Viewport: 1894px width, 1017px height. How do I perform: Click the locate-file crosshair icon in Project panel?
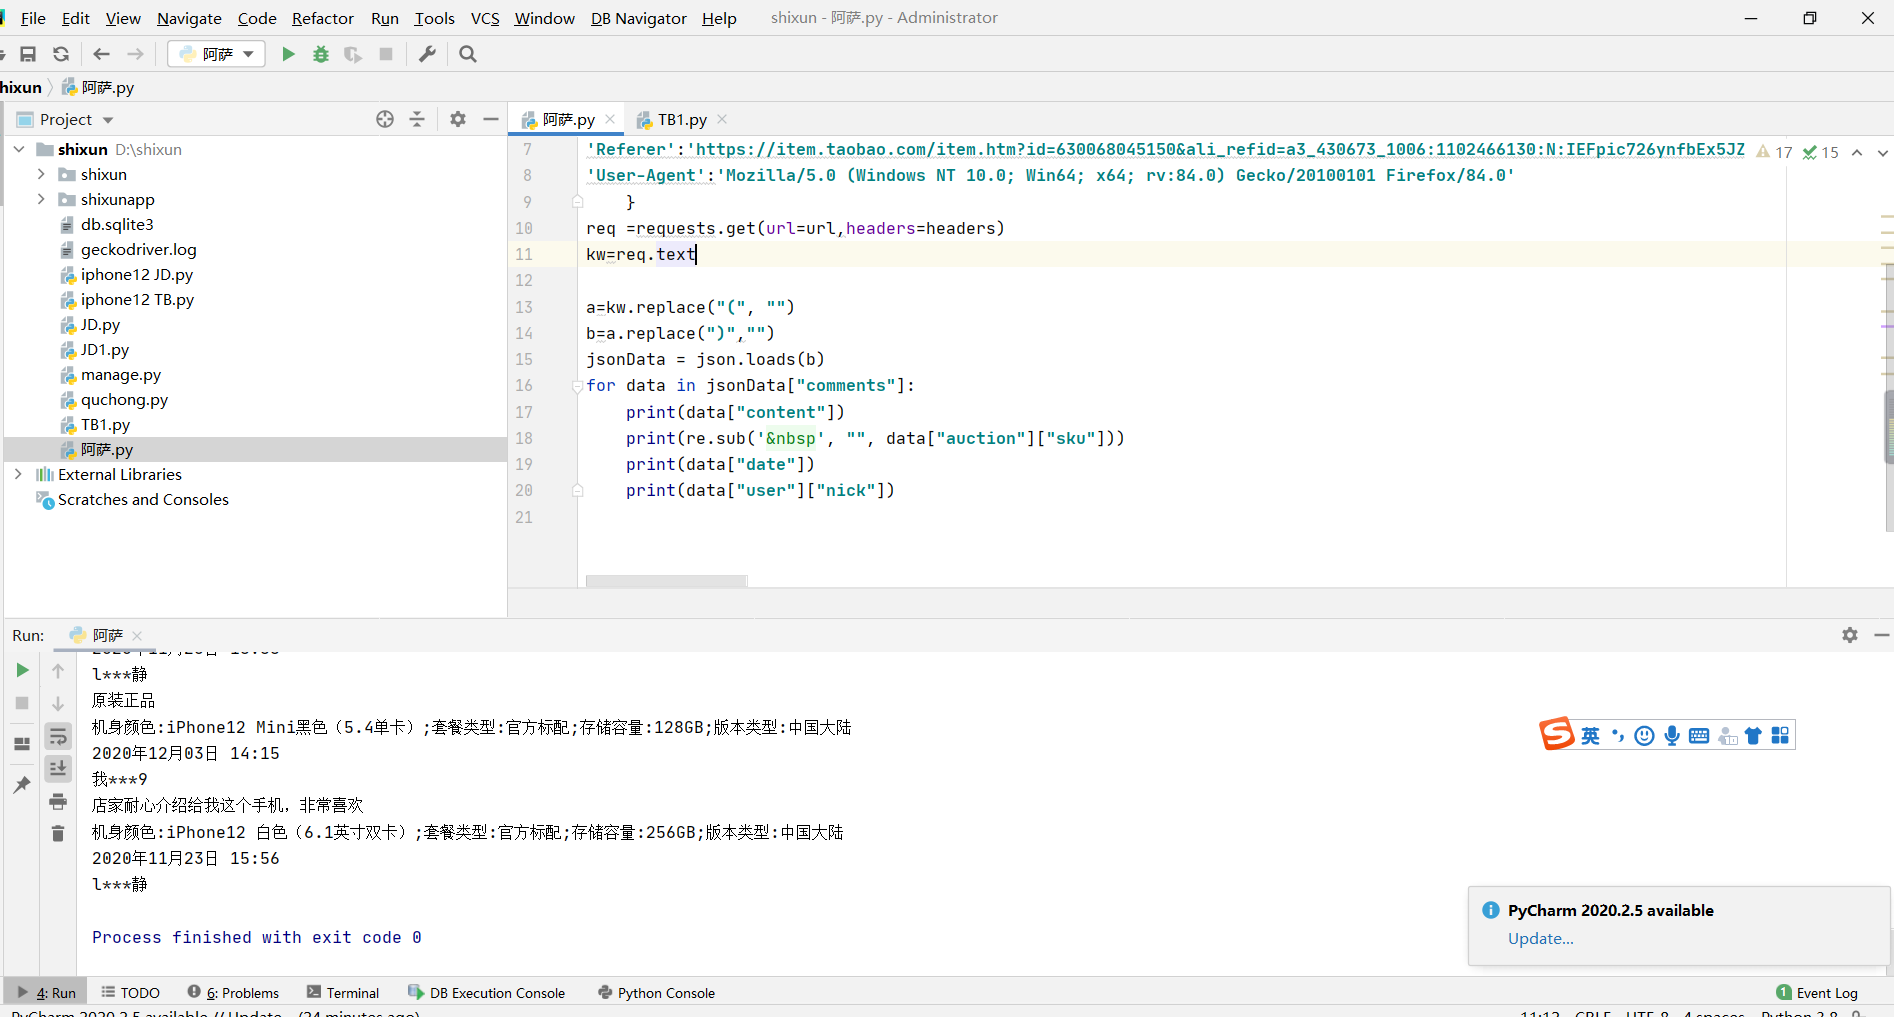385,119
